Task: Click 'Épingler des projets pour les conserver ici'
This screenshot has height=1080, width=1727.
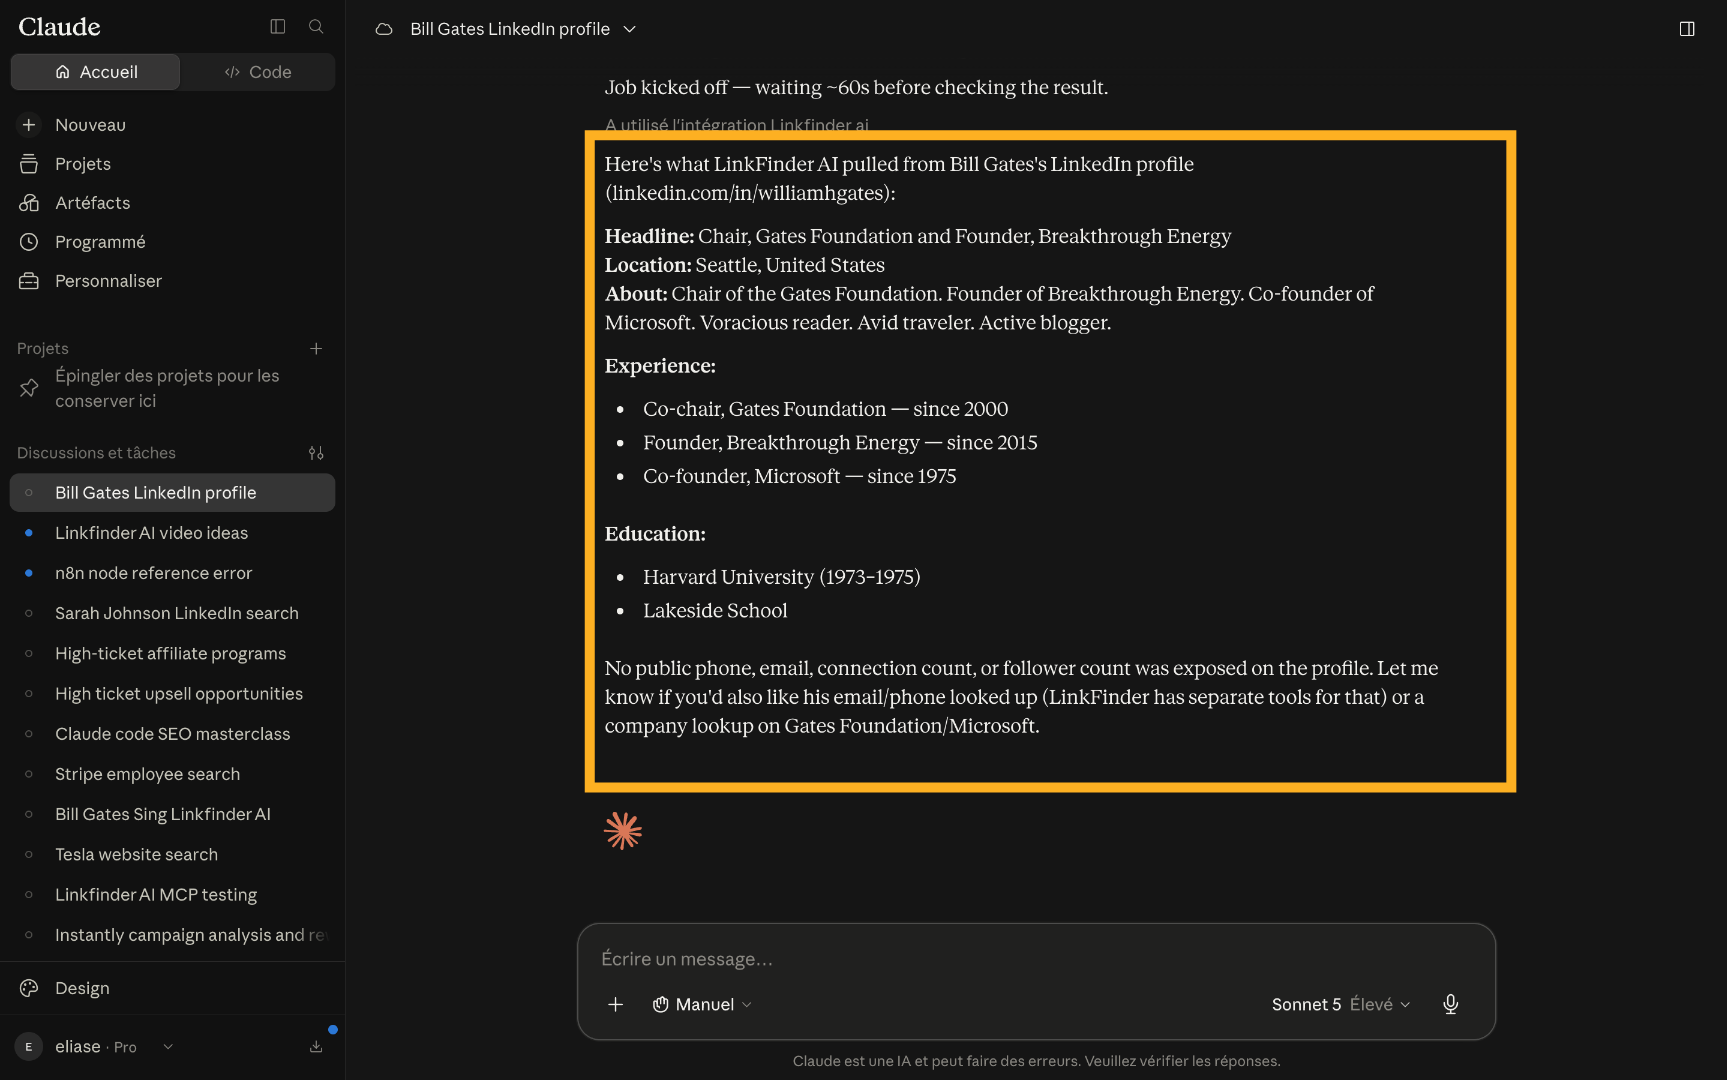Action: point(167,388)
